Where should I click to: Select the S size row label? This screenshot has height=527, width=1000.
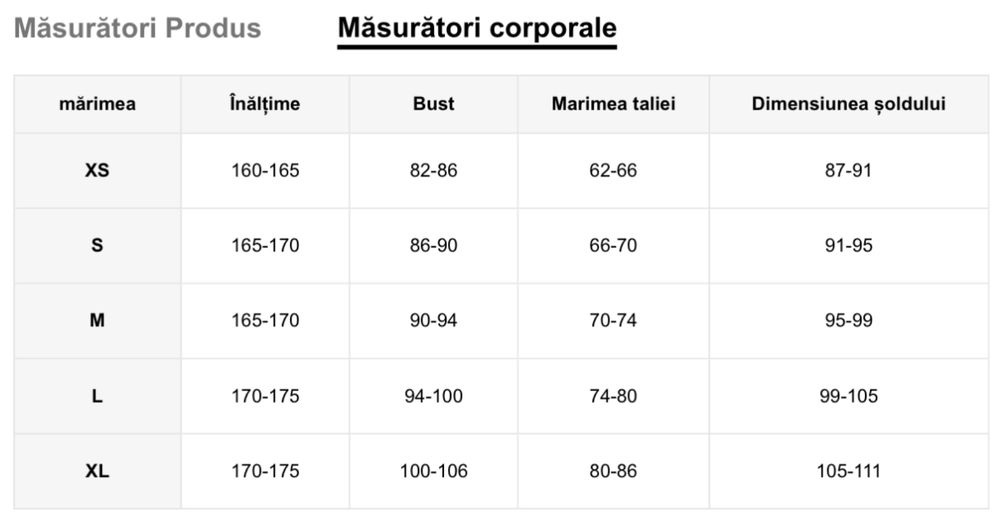coord(97,246)
